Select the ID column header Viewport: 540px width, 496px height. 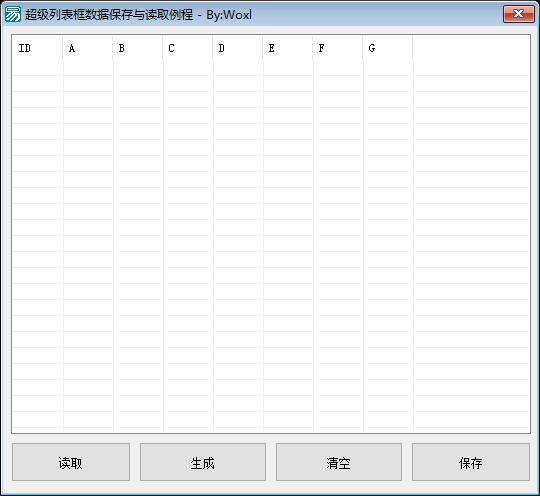coord(37,48)
